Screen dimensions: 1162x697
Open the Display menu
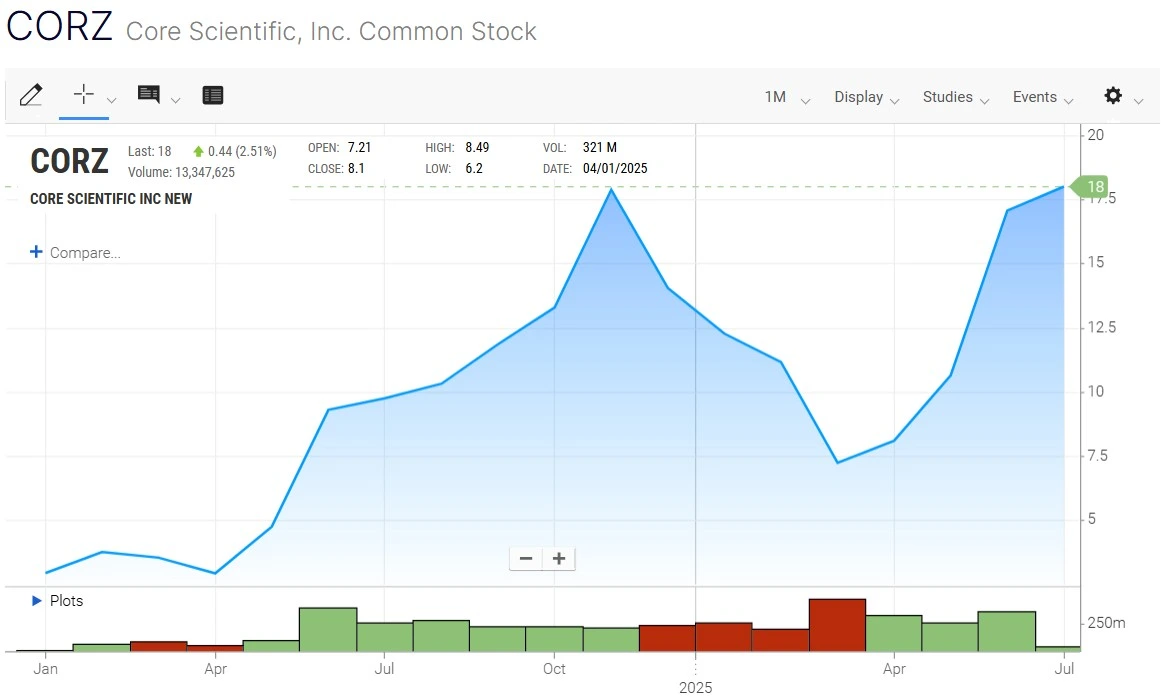pos(861,96)
